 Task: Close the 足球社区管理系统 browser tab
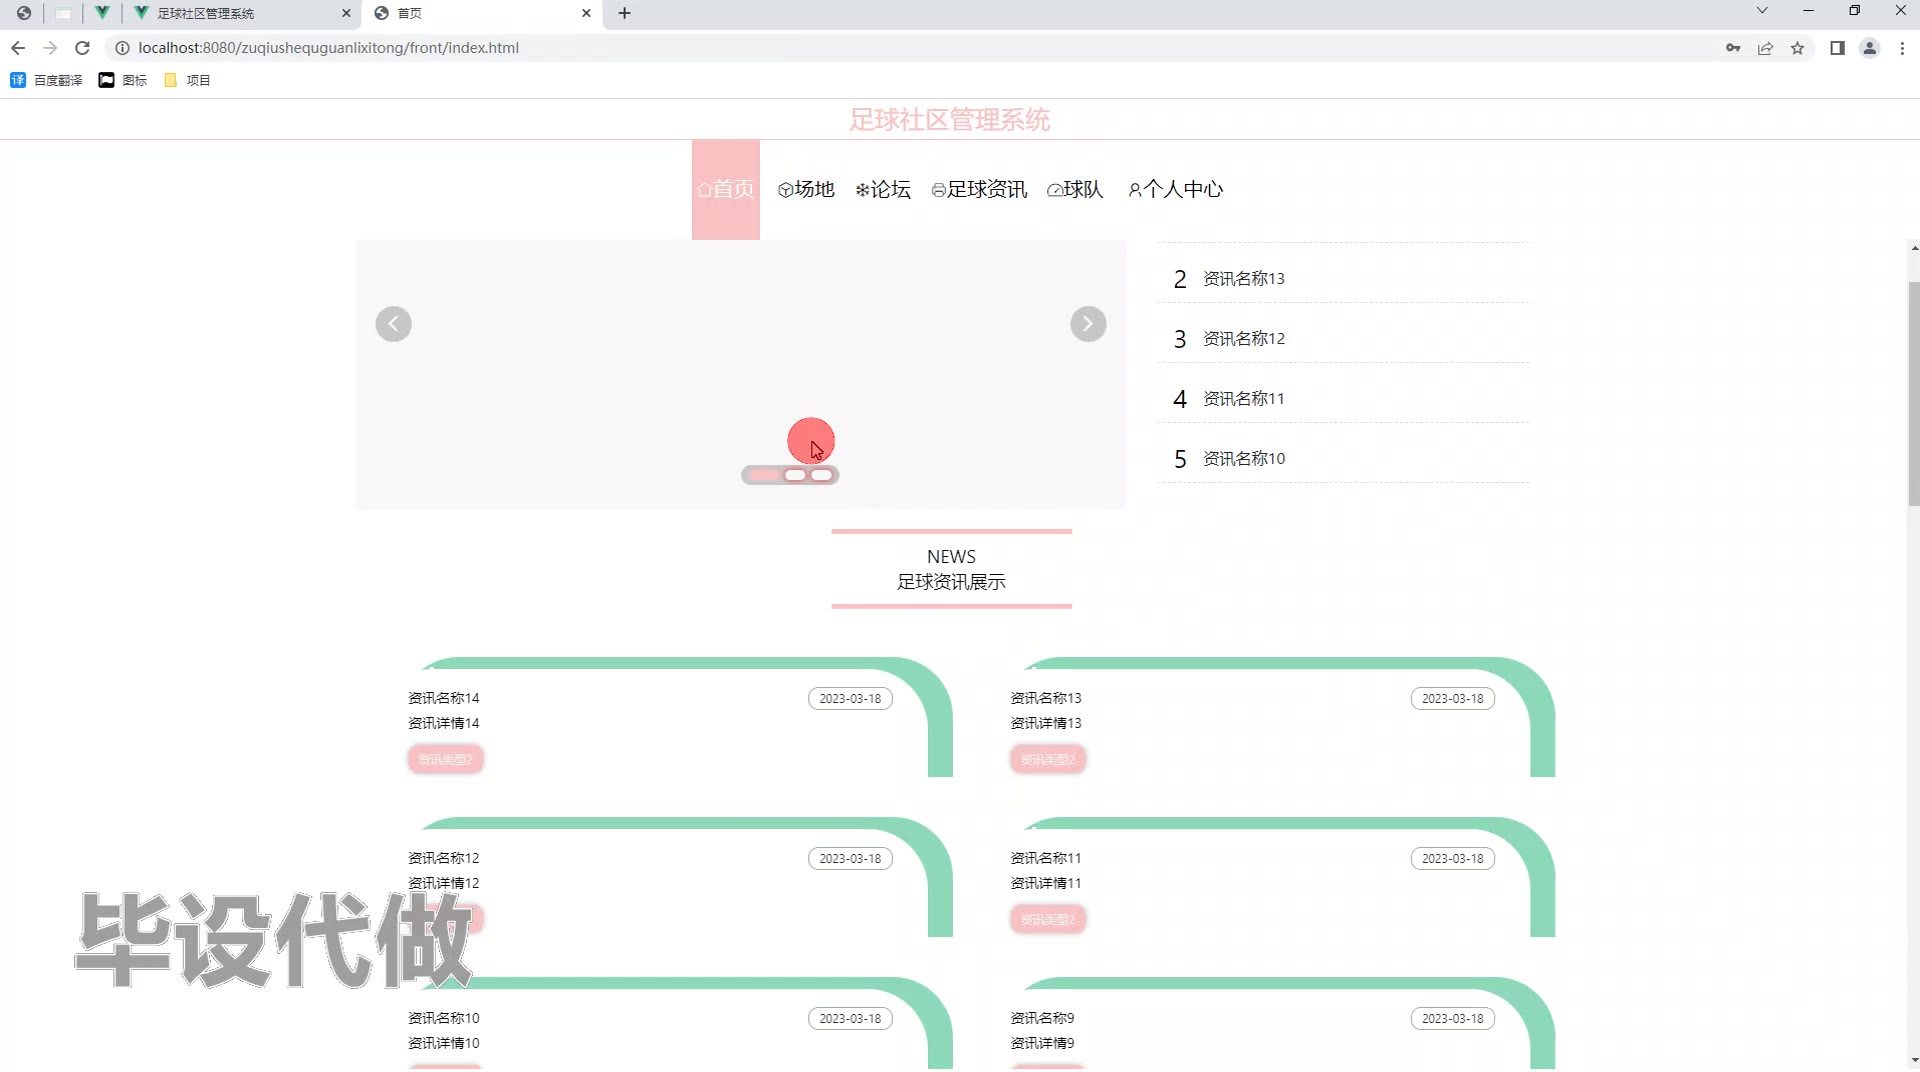click(346, 13)
